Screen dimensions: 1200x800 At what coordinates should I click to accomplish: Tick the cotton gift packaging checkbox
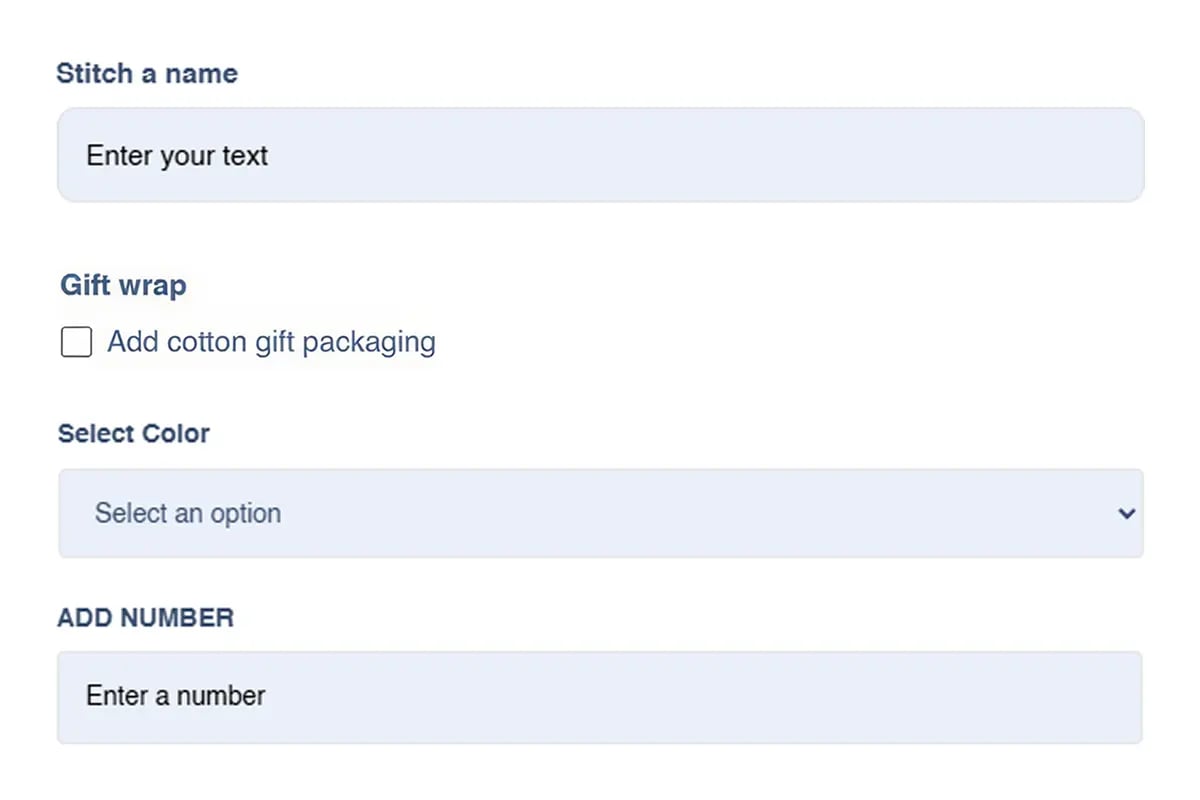[x=77, y=342]
